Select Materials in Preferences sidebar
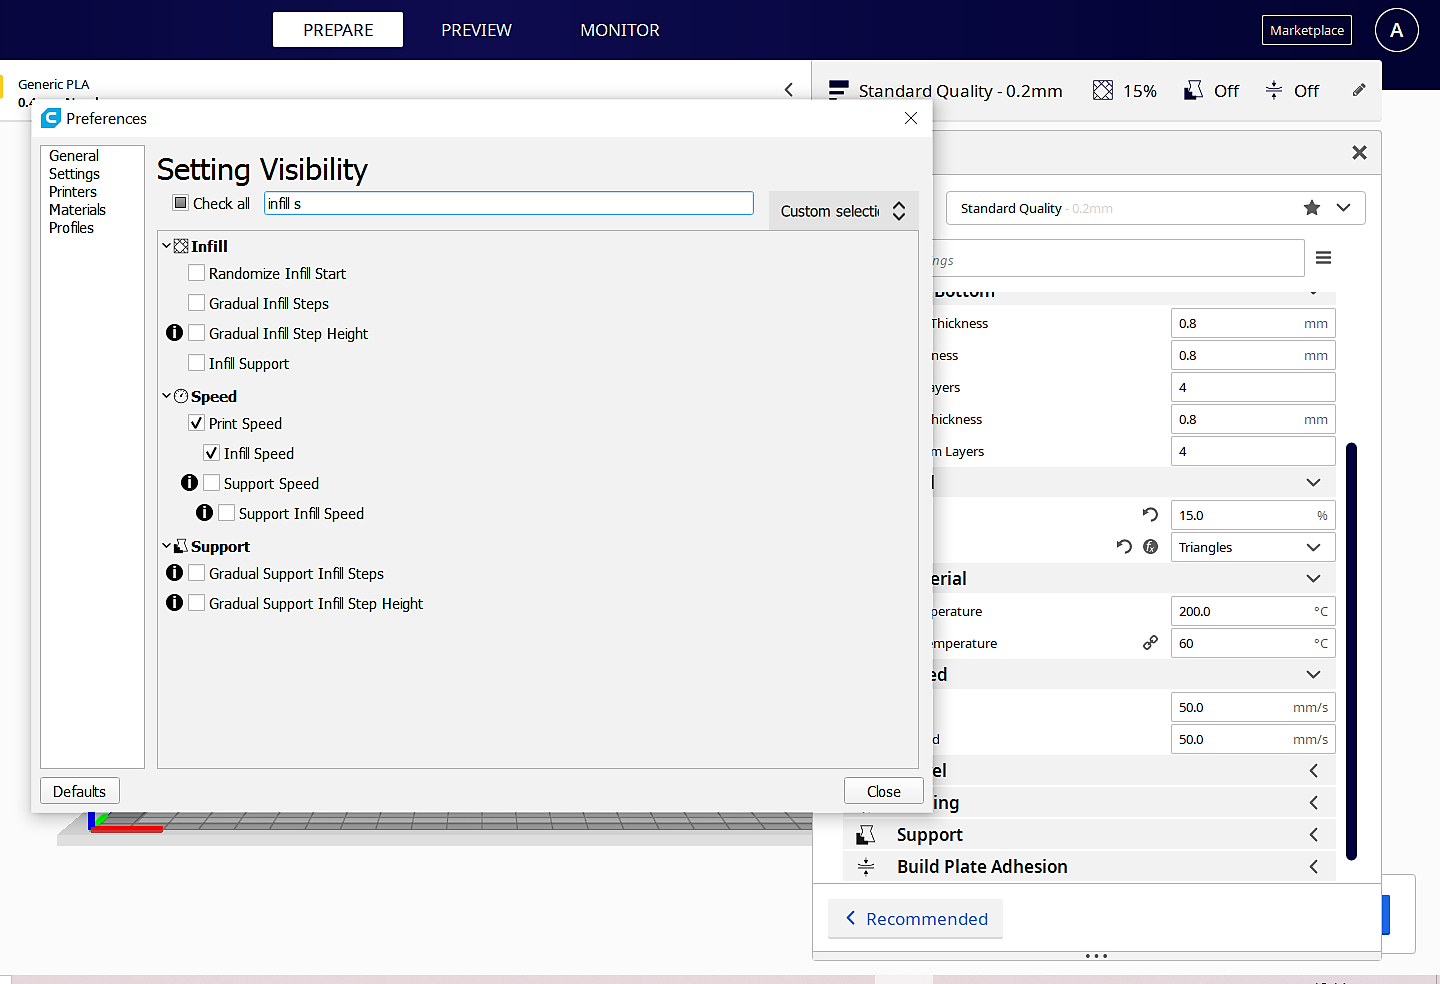 [77, 210]
